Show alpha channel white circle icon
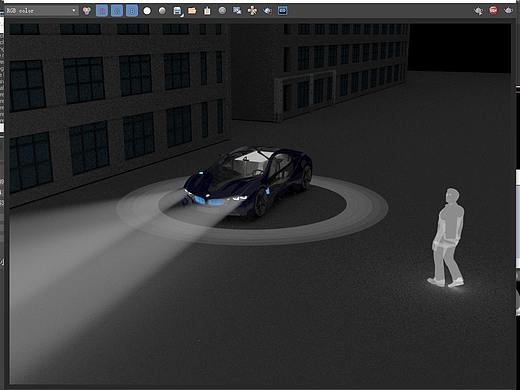Image resolution: width=520 pixels, height=390 pixels. [x=147, y=11]
